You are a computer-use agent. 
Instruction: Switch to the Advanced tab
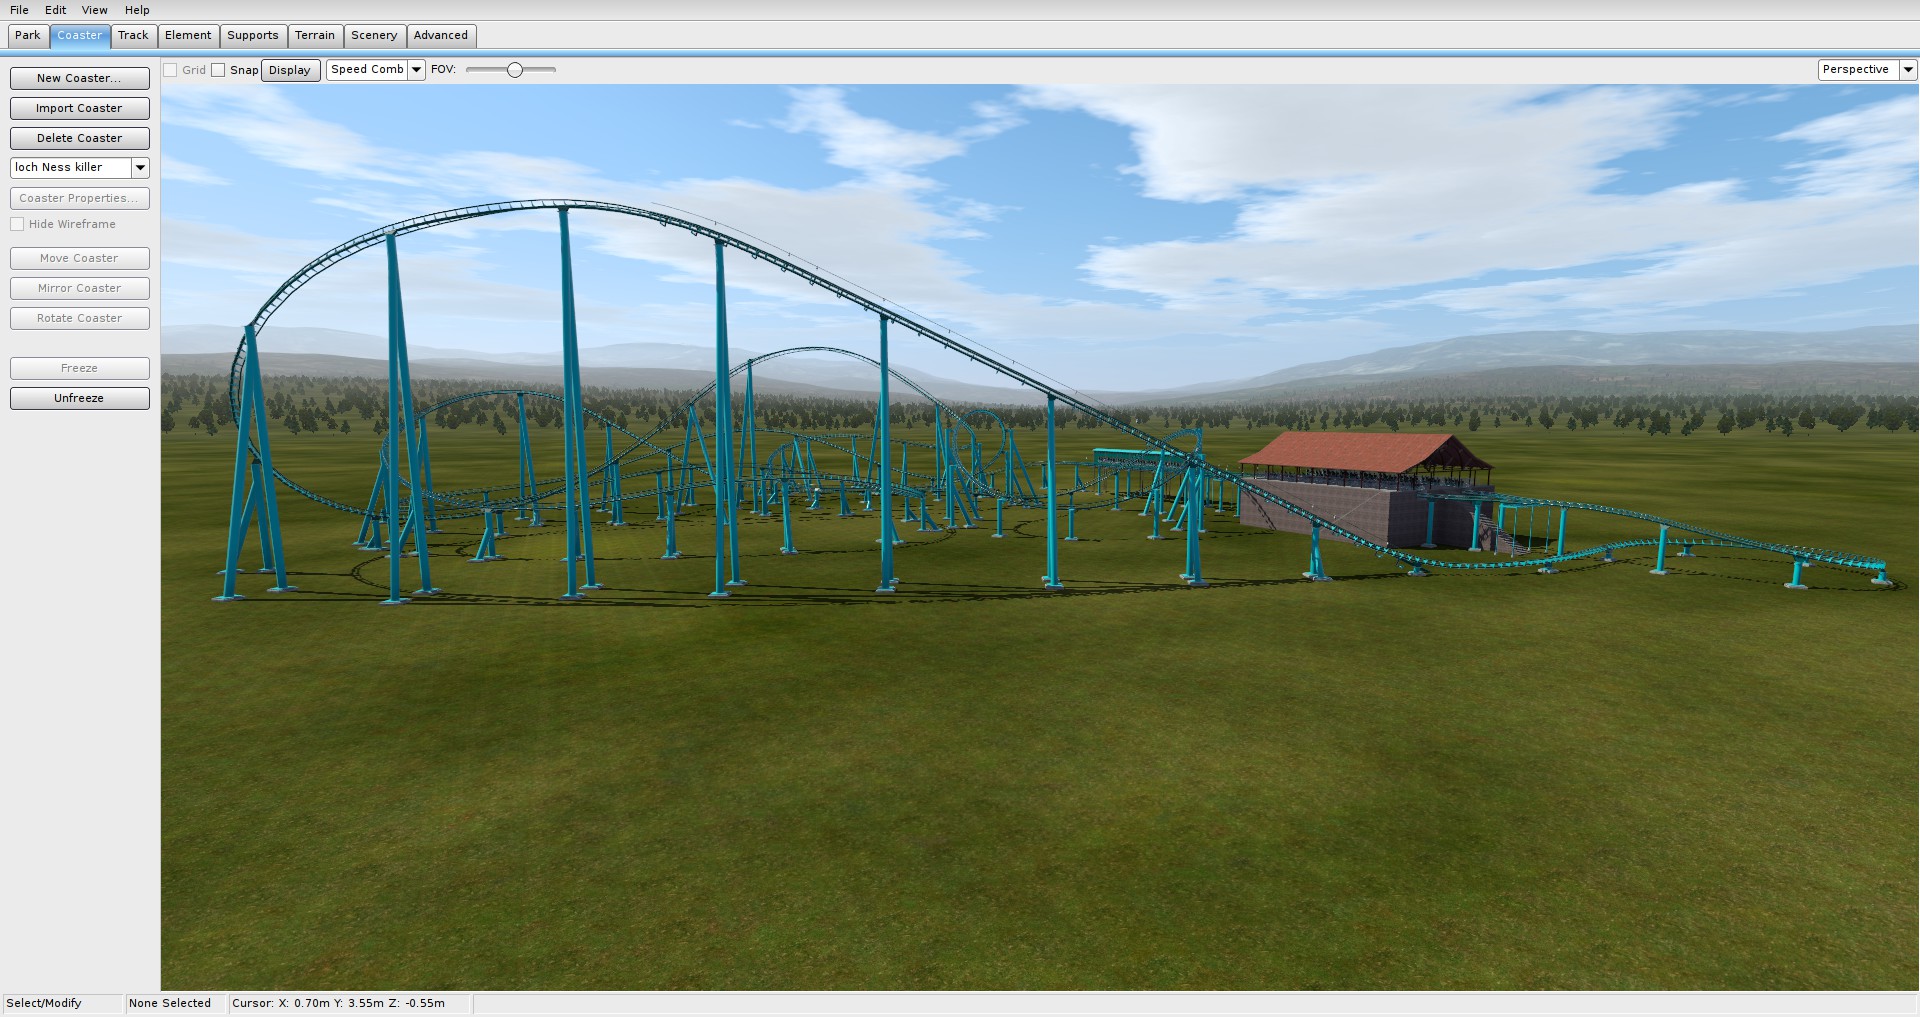point(441,36)
